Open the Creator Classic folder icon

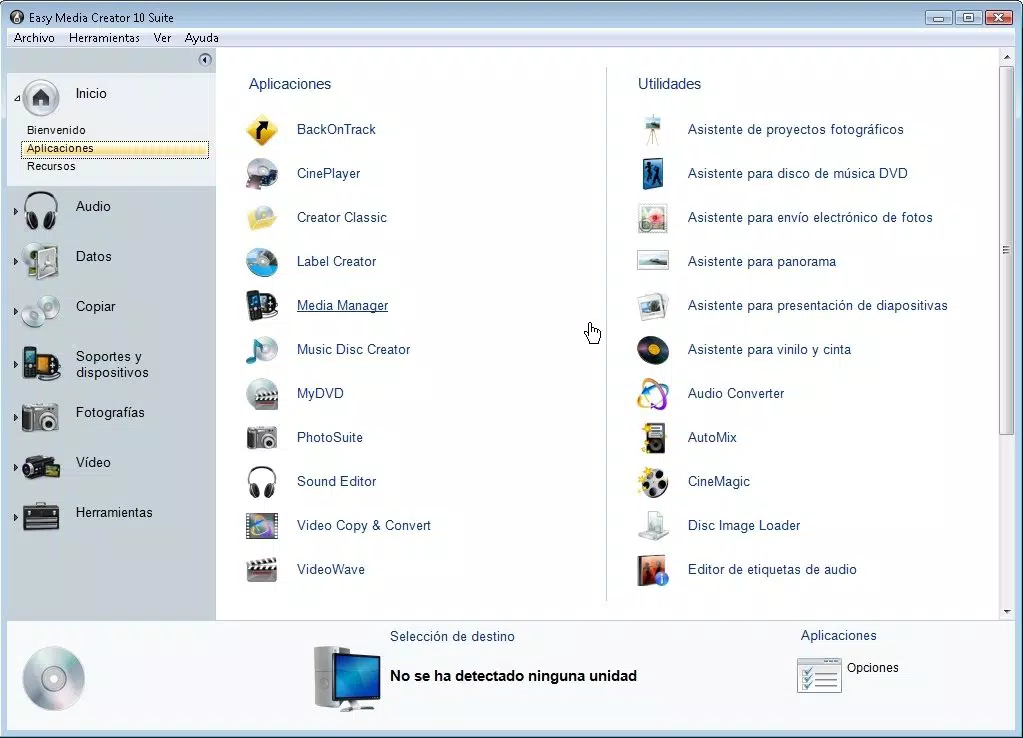point(262,217)
